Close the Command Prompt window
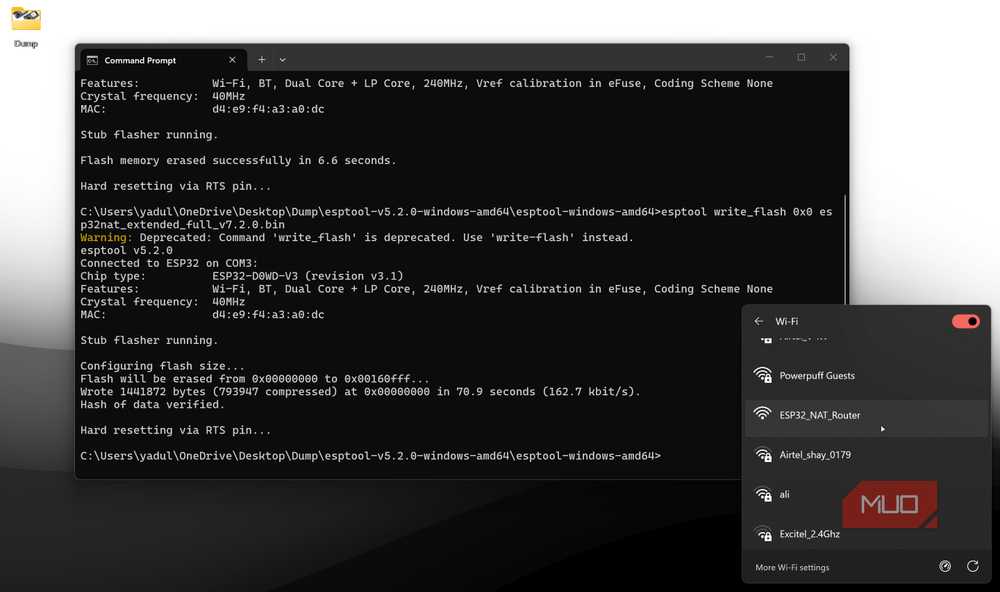Screen dimensions: 1000x592 click(833, 57)
